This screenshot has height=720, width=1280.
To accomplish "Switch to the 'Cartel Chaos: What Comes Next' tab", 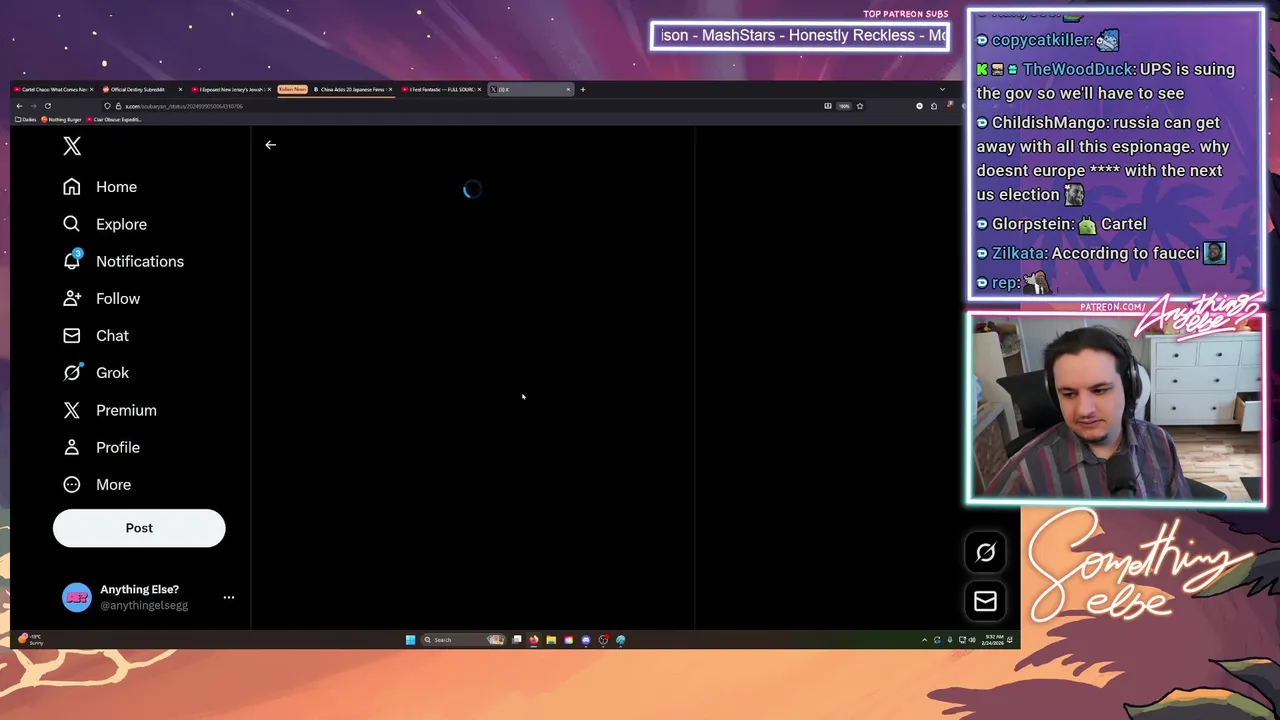I will coord(53,89).
